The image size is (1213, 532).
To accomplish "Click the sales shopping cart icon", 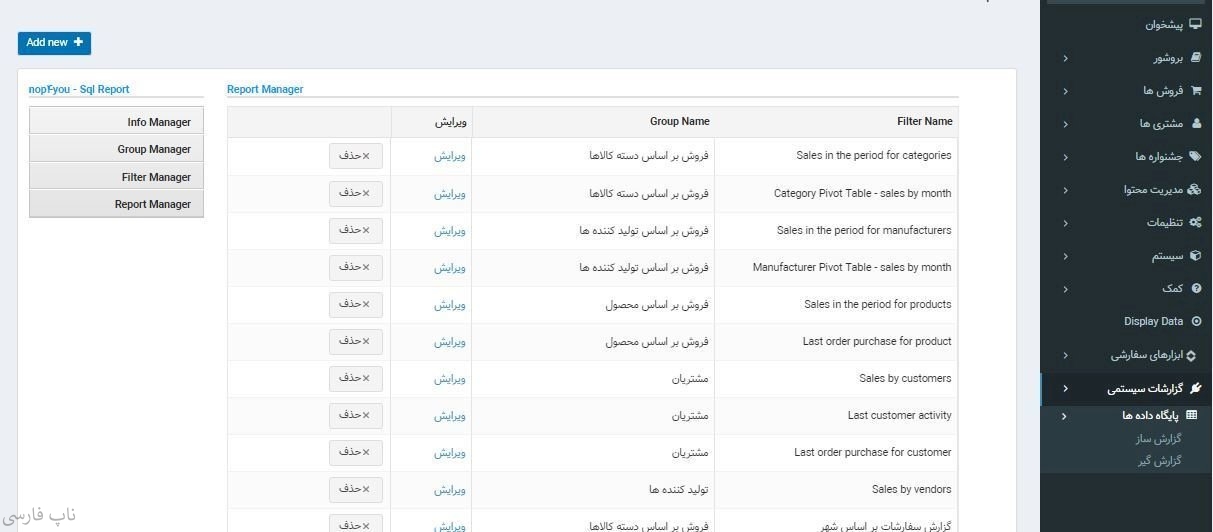I will (1195, 91).
